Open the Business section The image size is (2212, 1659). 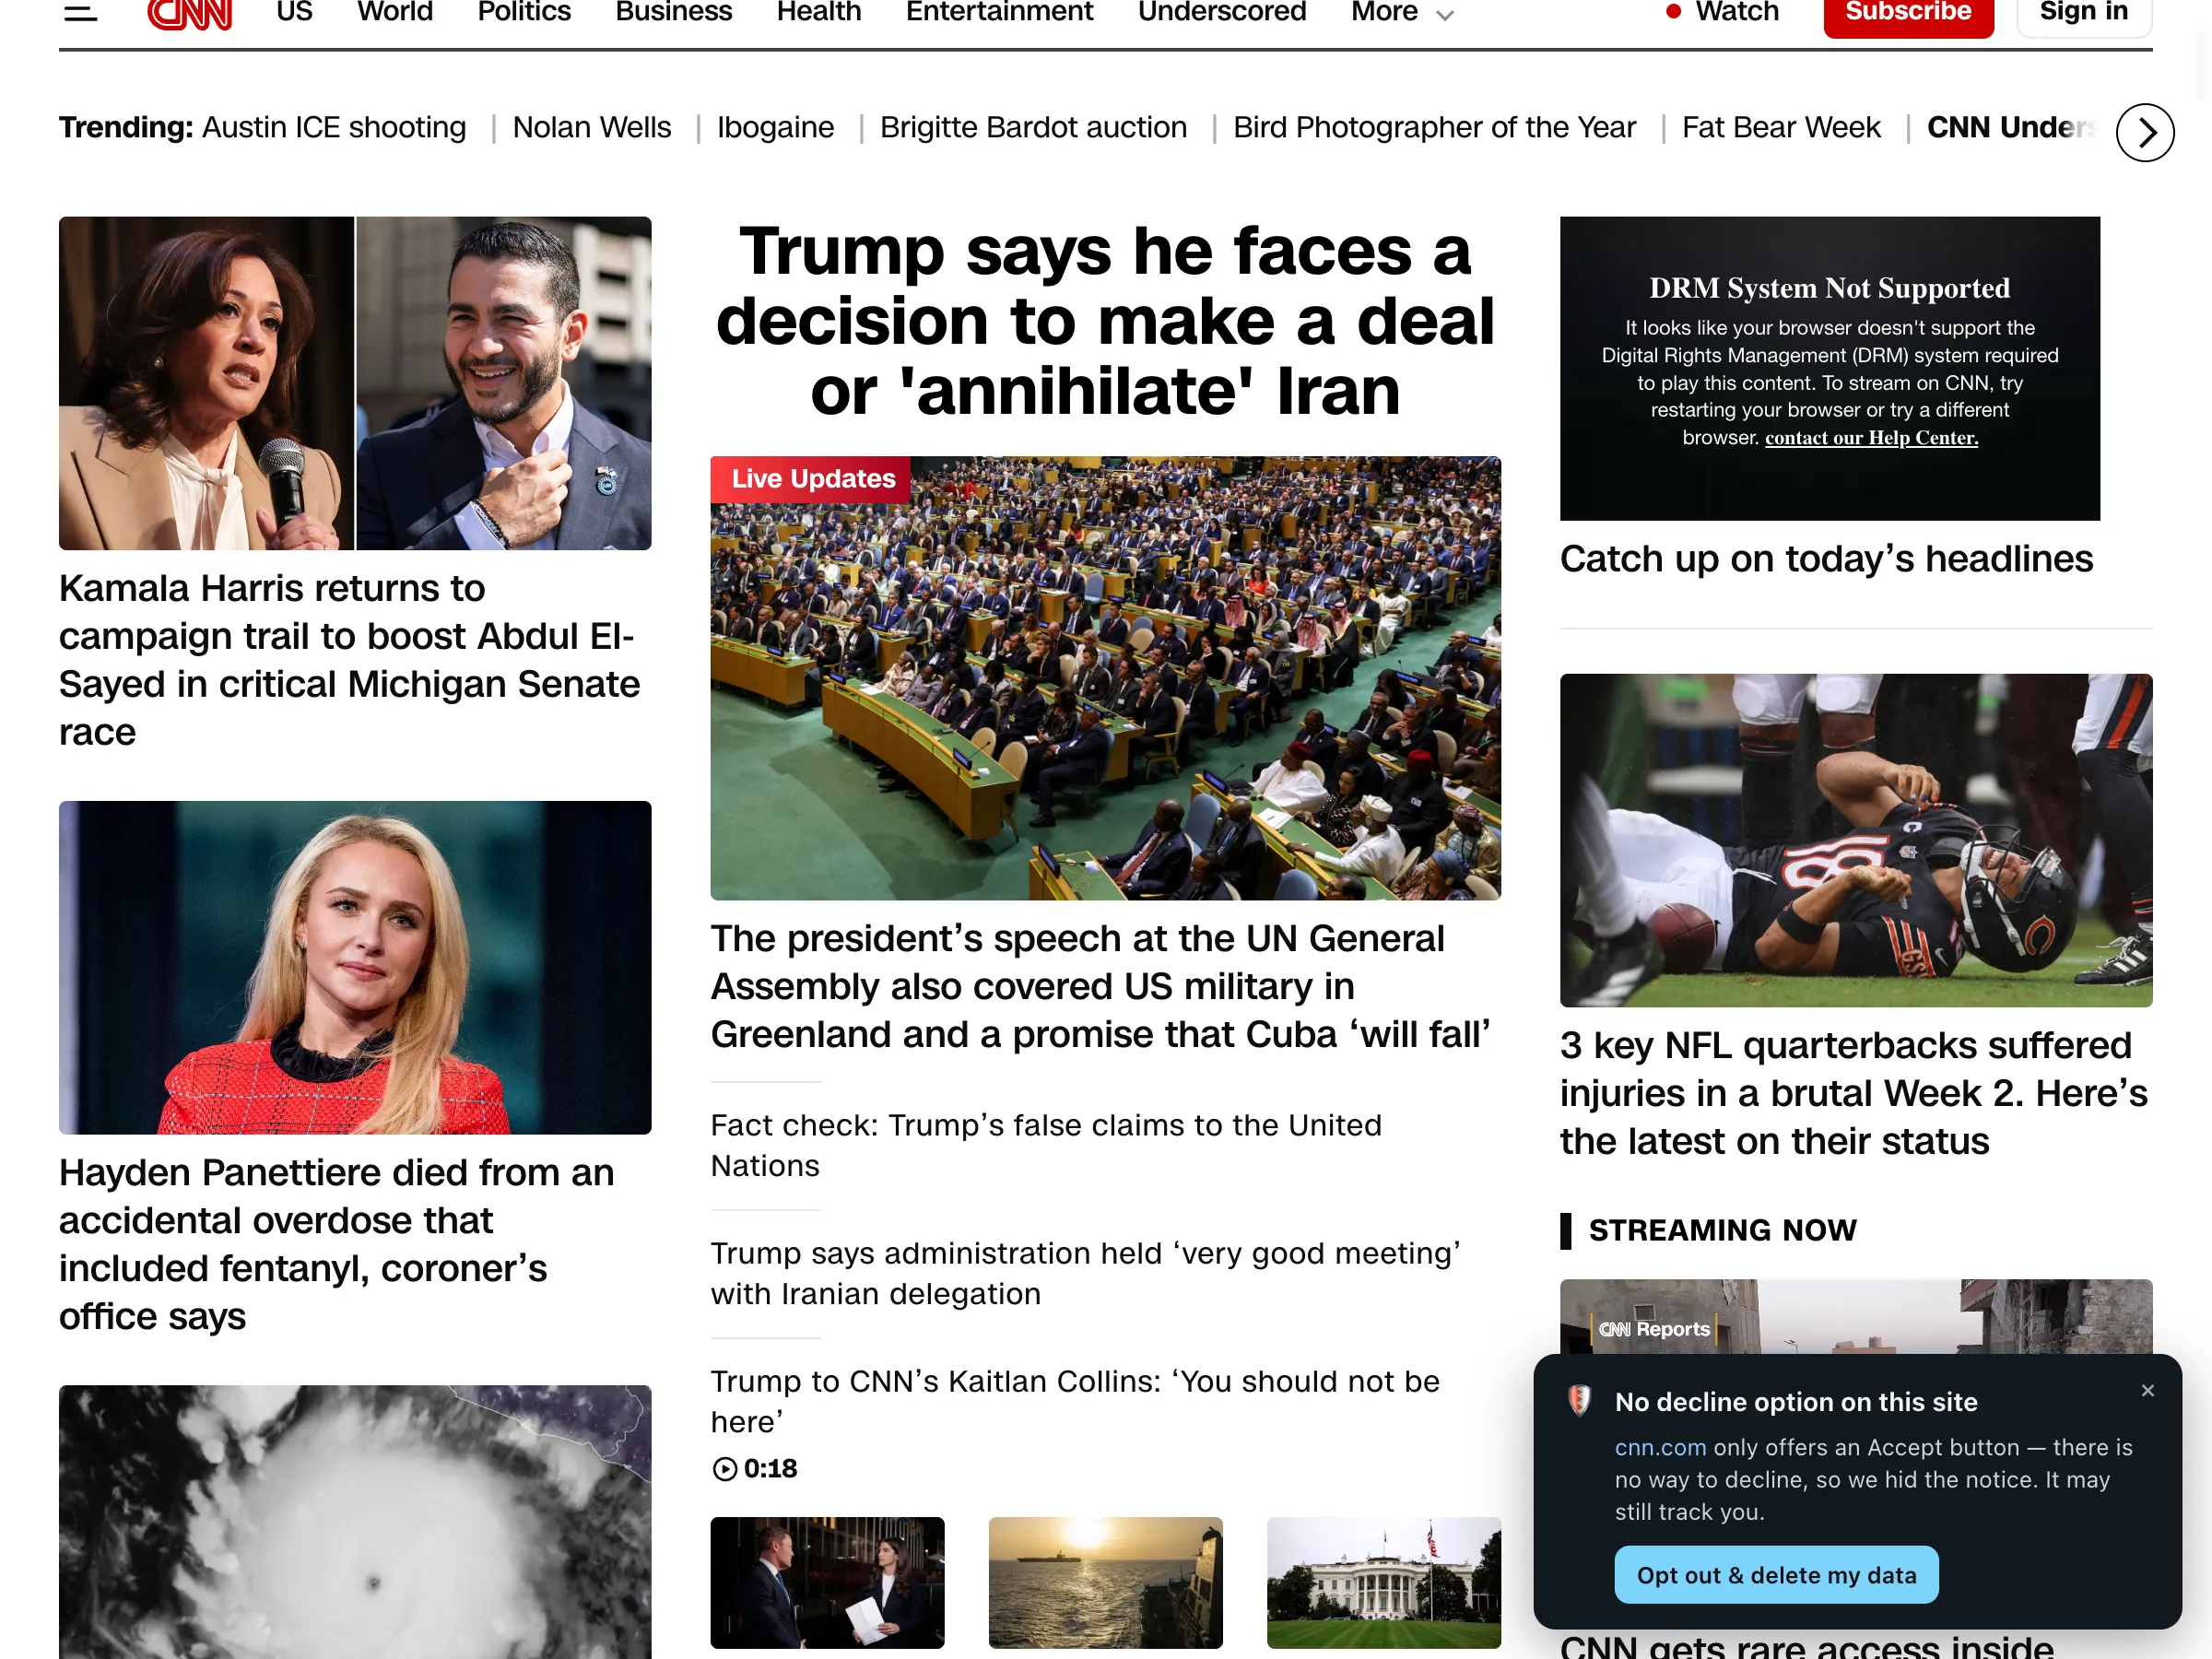click(674, 12)
